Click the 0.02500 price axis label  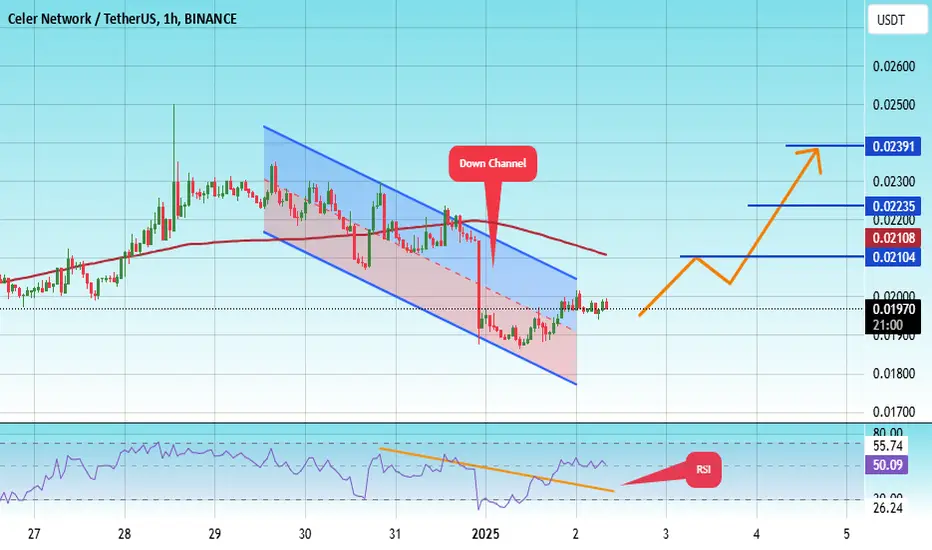893,105
